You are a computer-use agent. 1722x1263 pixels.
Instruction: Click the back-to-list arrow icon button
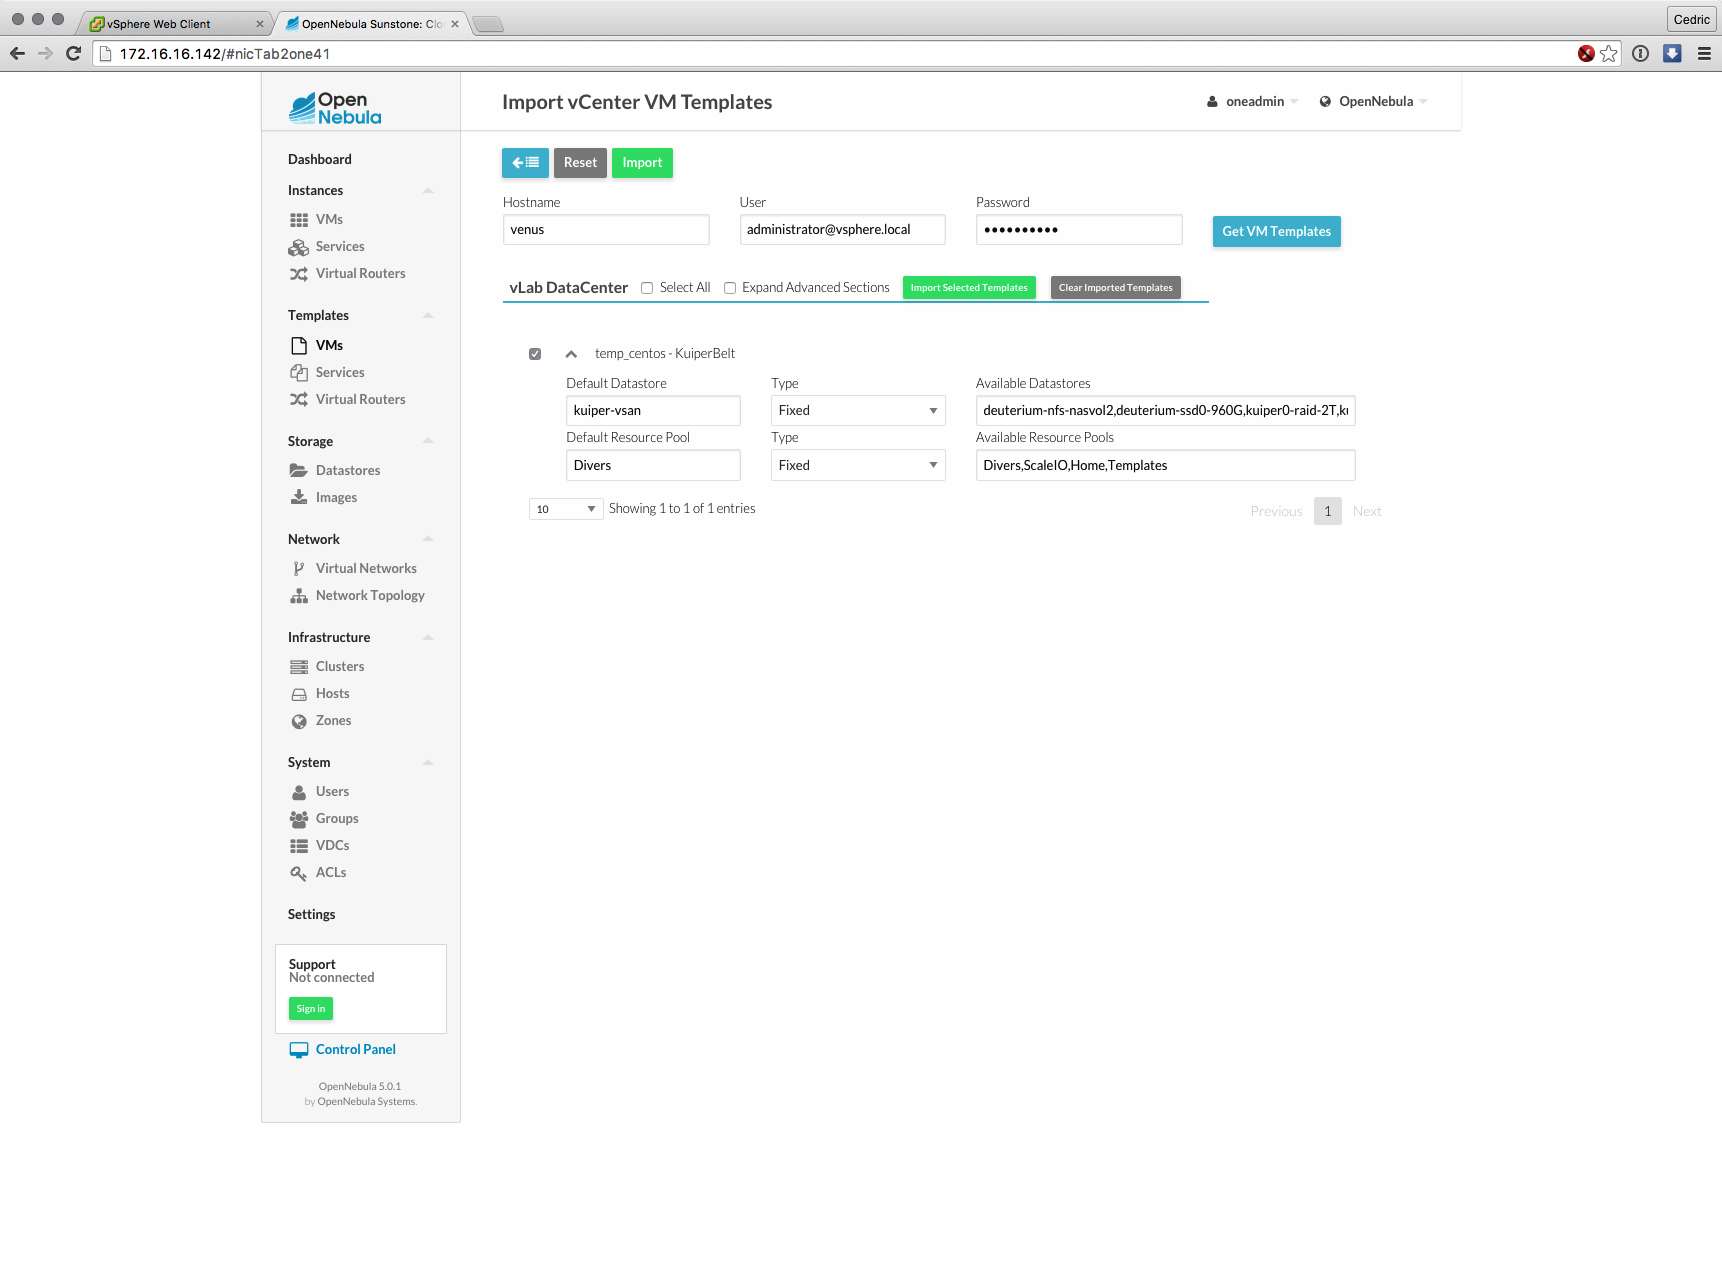tap(525, 163)
